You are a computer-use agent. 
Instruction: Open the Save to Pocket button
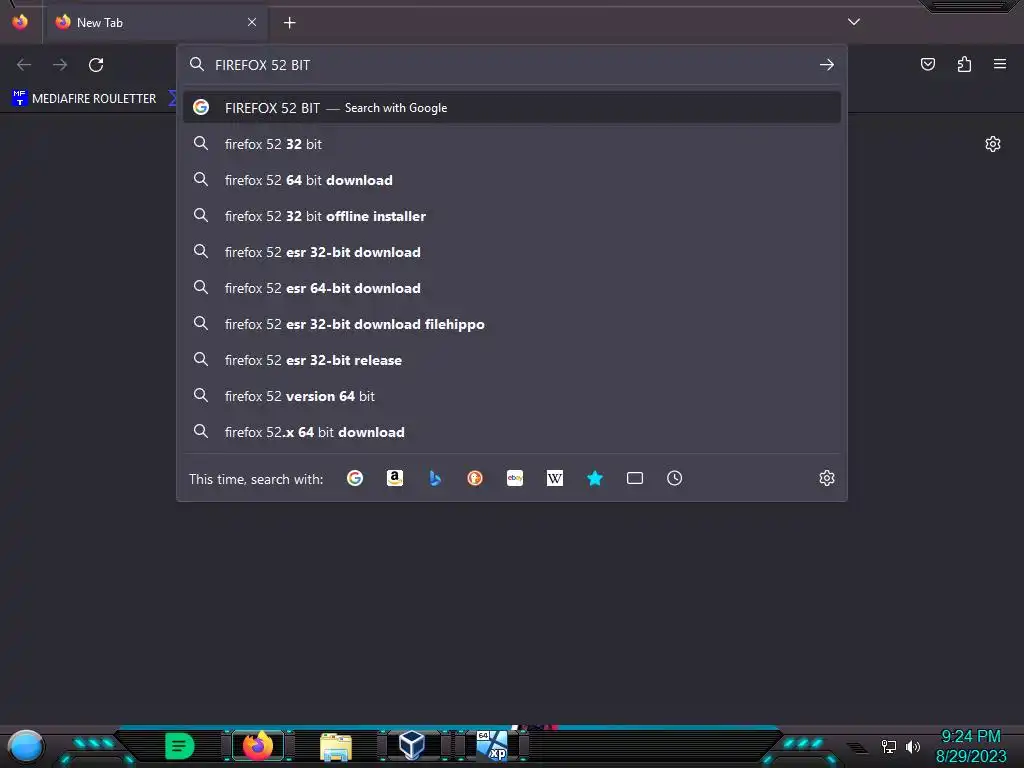click(927, 64)
